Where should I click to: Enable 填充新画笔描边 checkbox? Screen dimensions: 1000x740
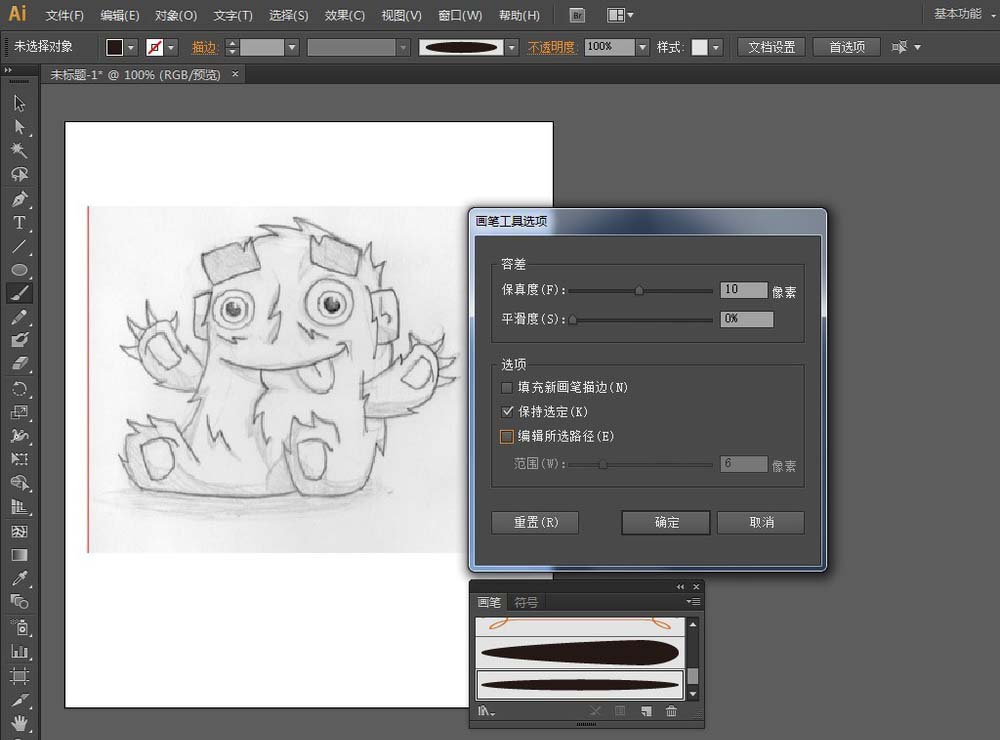click(x=507, y=387)
